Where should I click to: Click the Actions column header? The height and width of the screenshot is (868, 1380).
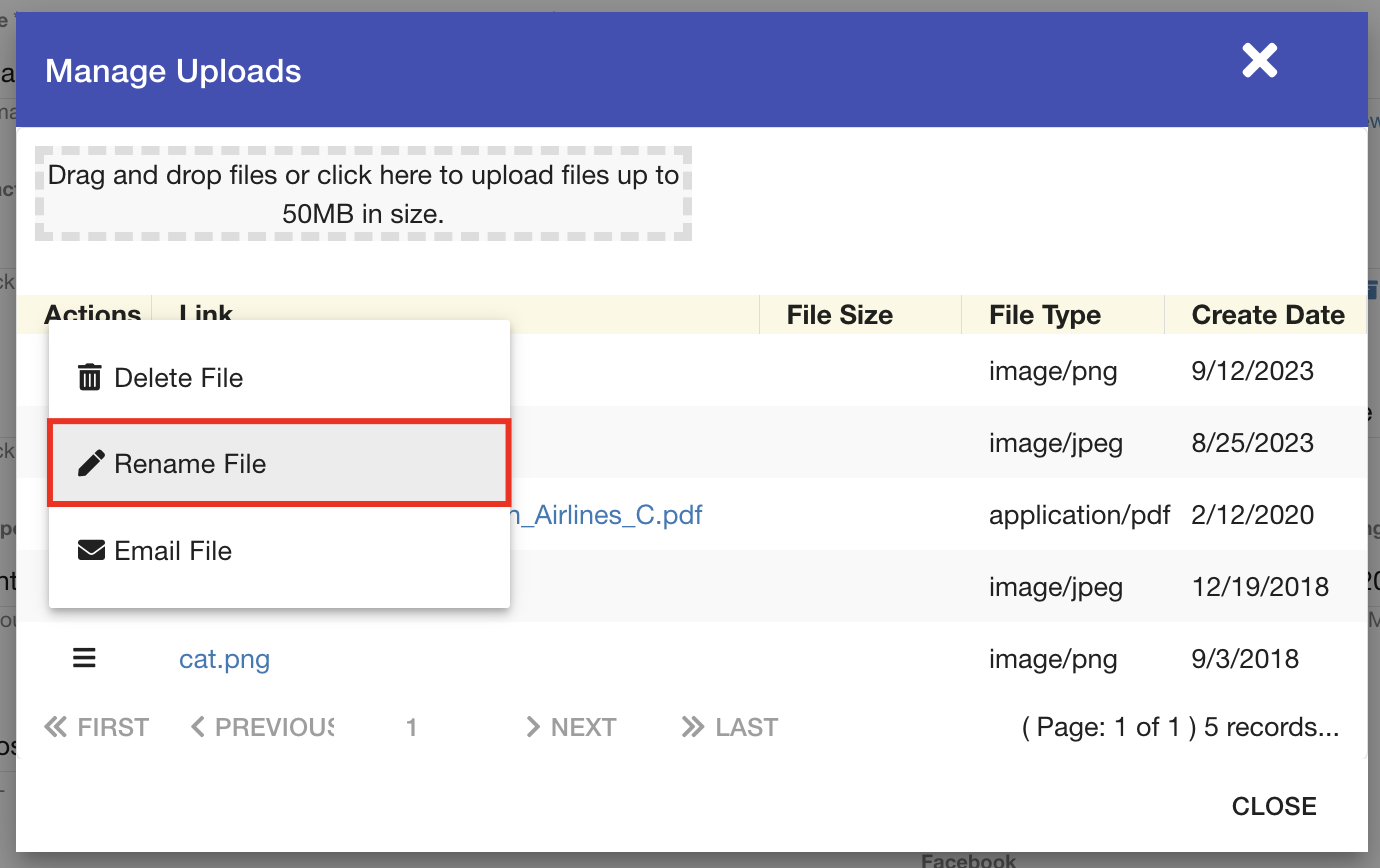pos(92,312)
